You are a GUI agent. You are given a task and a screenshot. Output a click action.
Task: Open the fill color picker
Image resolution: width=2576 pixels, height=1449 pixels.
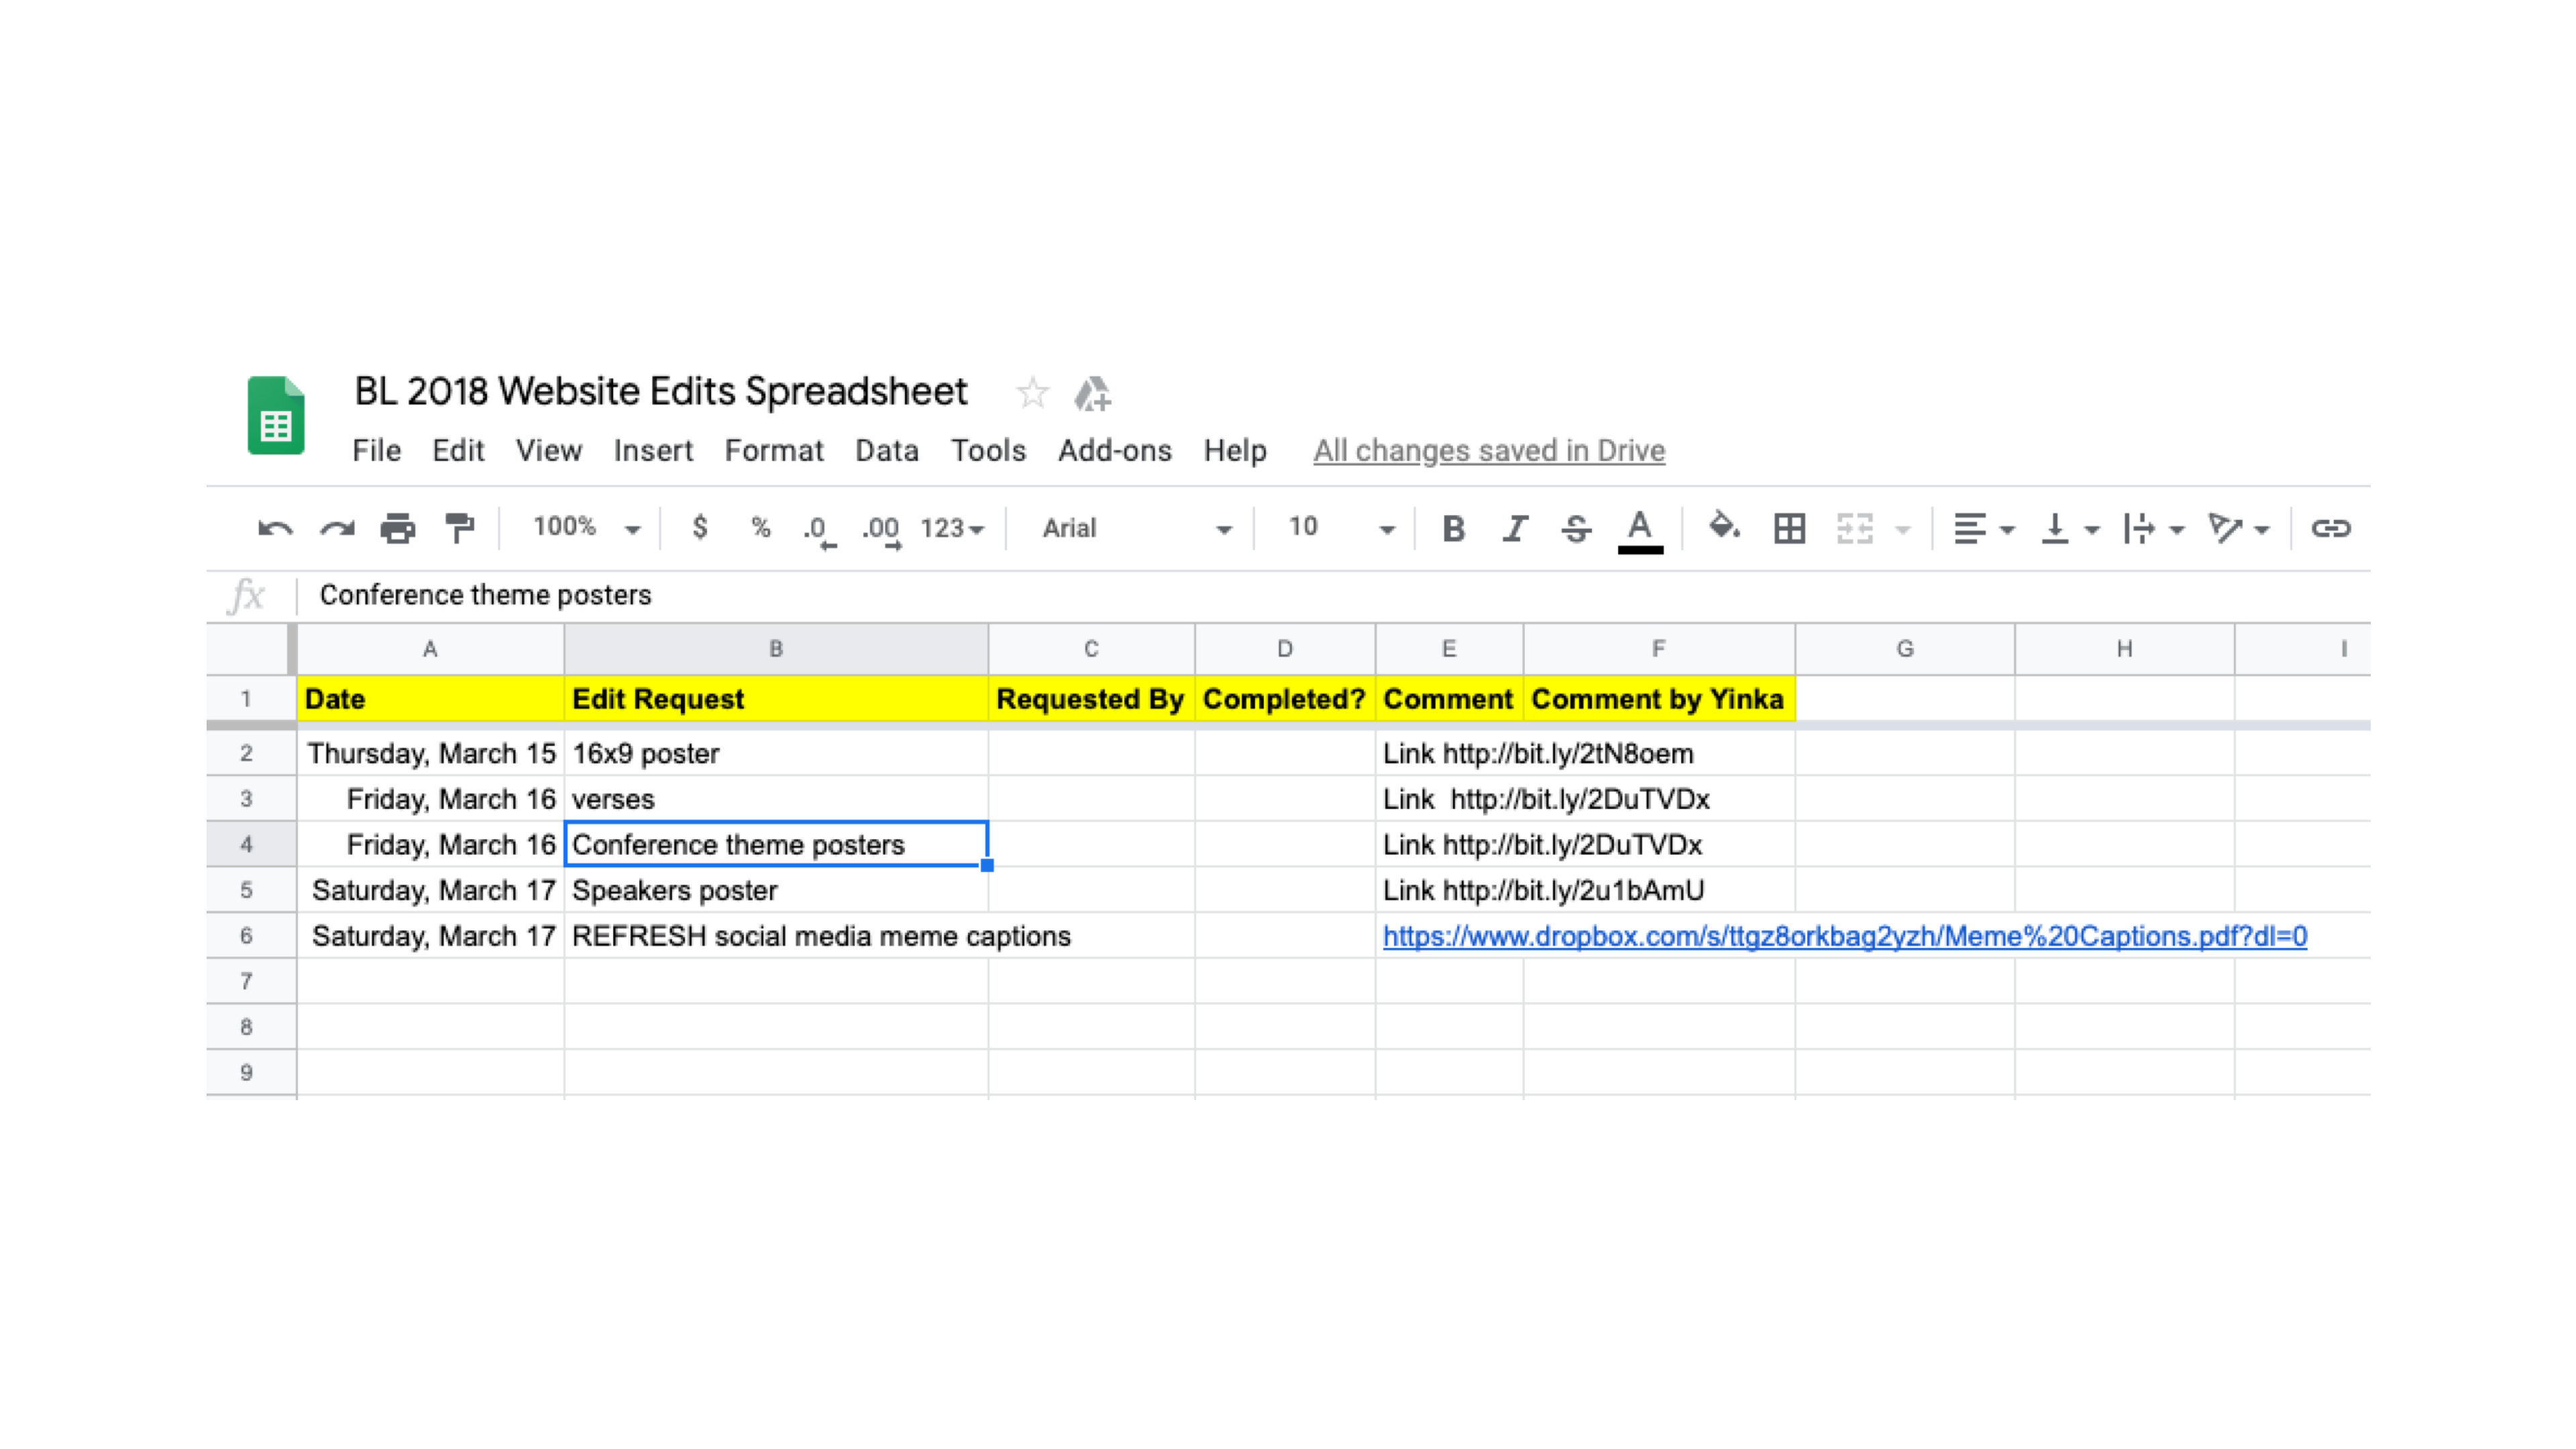1724,526
